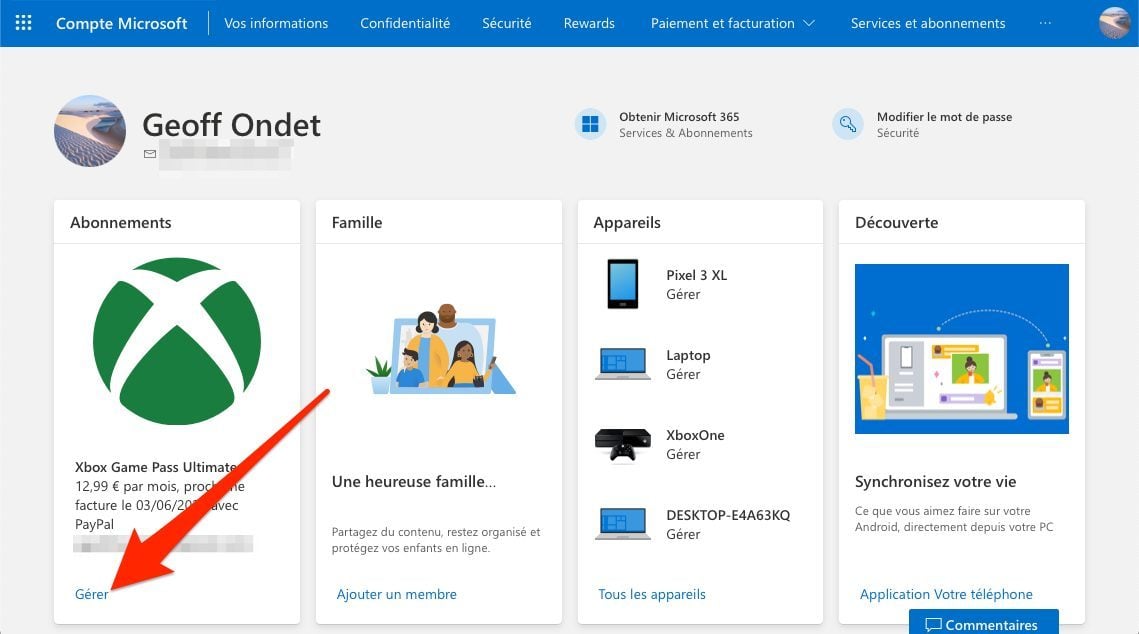Click the Laptop device name
1139x634 pixels.
click(x=688, y=355)
